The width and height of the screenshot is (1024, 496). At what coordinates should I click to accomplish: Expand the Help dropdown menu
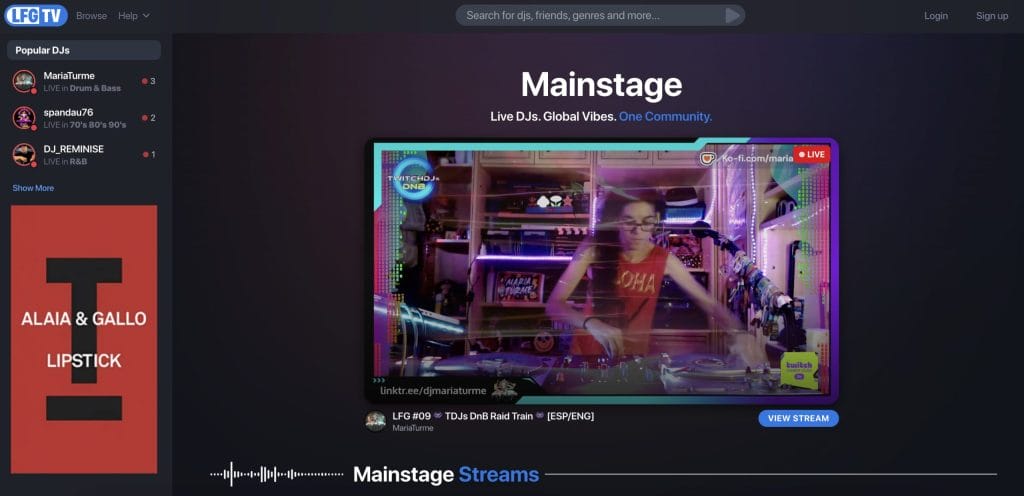[134, 16]
